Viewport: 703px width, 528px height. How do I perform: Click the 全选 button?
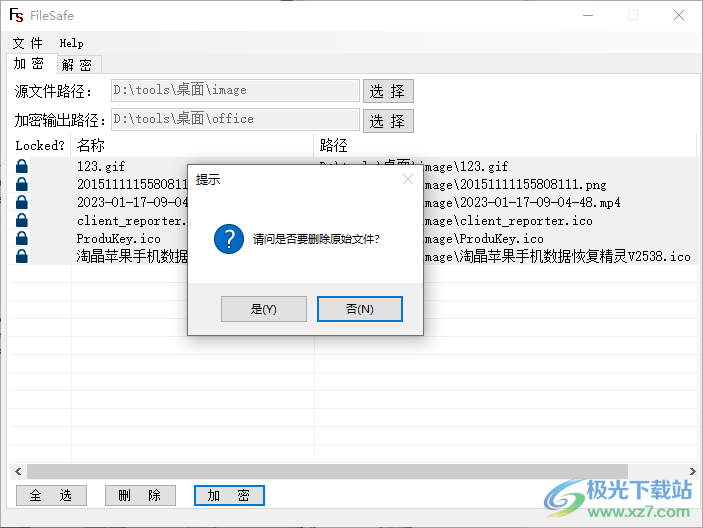point(51,495)
